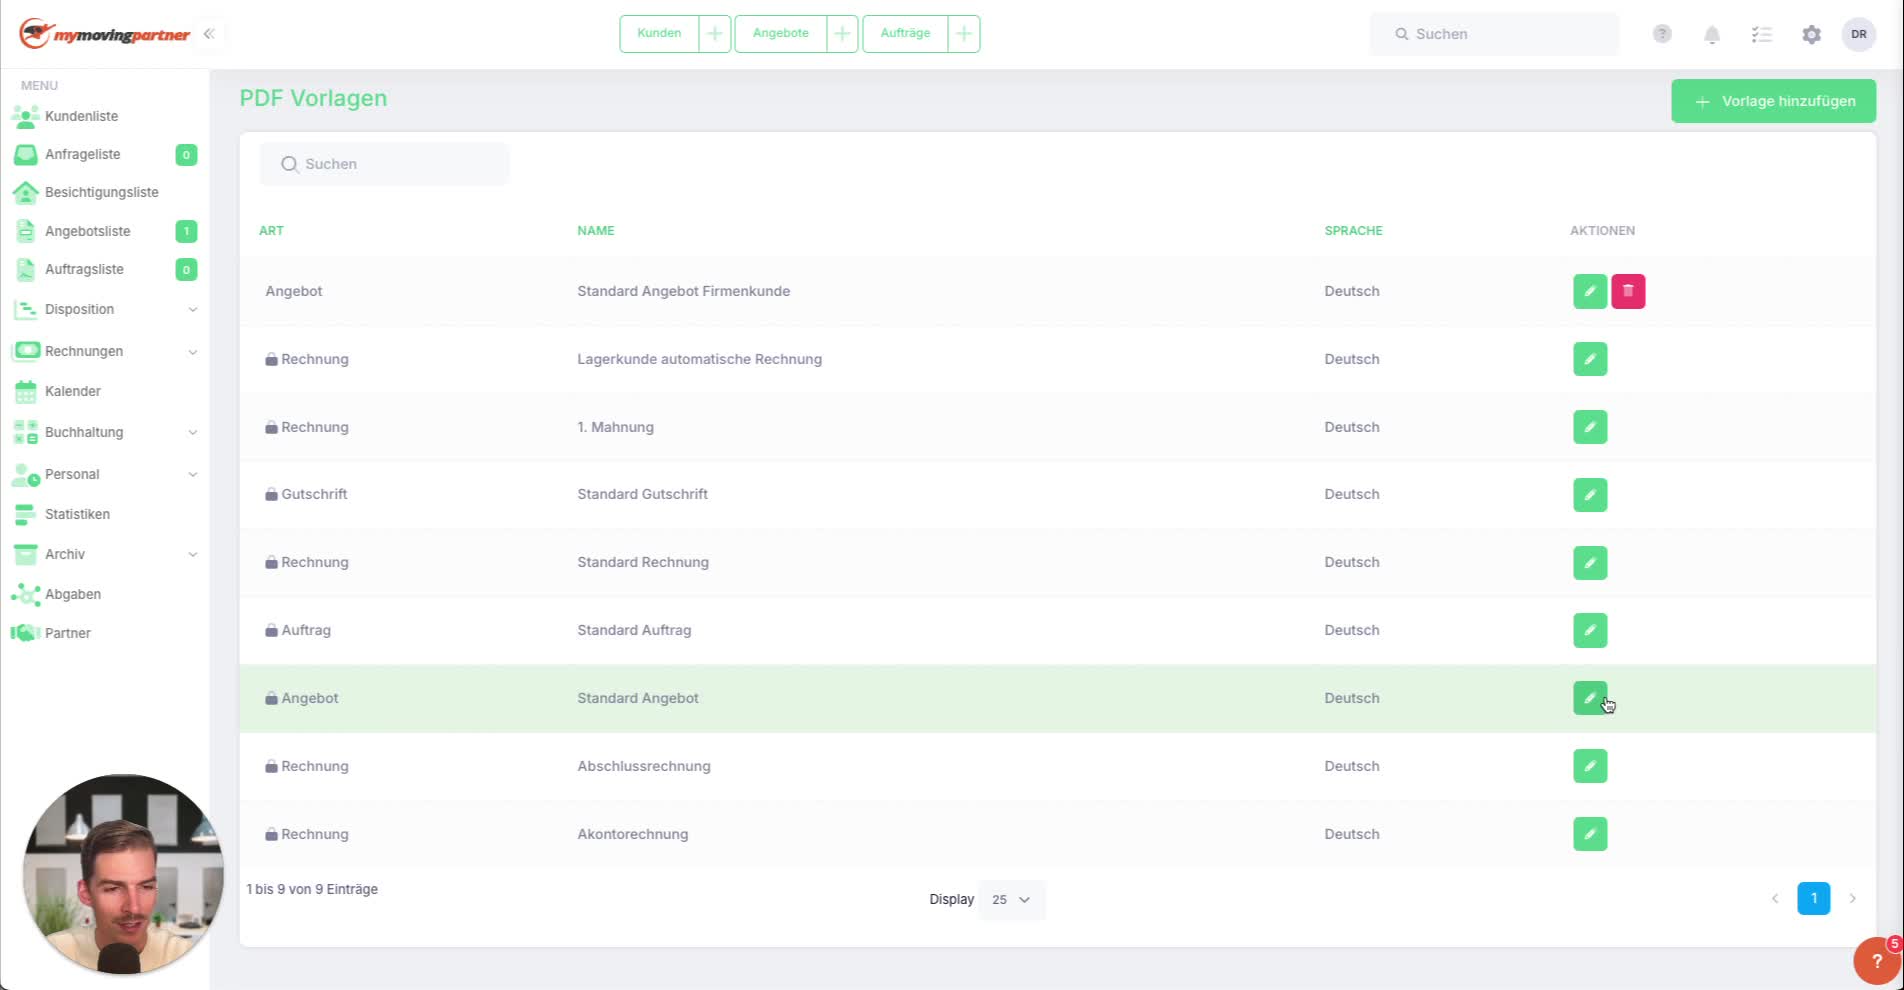The height and width of the screenshot is (990, 1904).
Task: Open the Kunden top button
Action: click(659, 34)
